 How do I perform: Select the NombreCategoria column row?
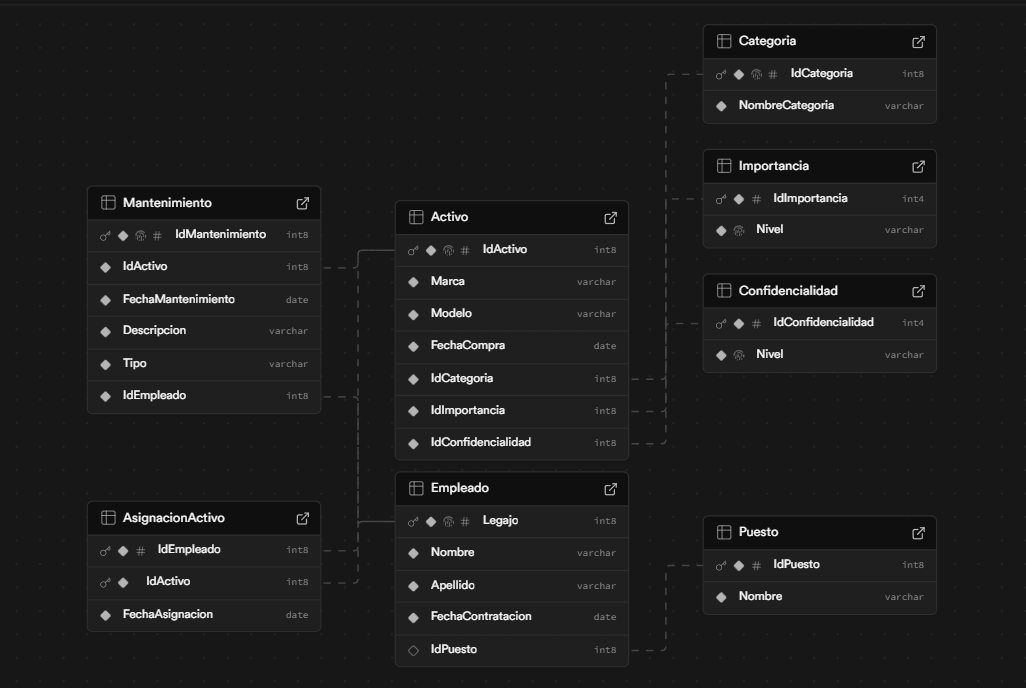click(786, 105)
